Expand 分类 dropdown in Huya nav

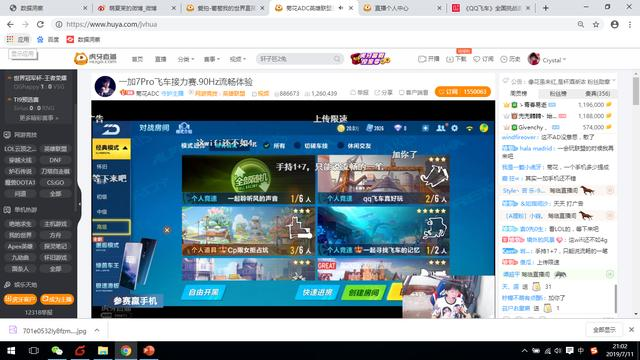pyautogui.click(x=186, y=59)
